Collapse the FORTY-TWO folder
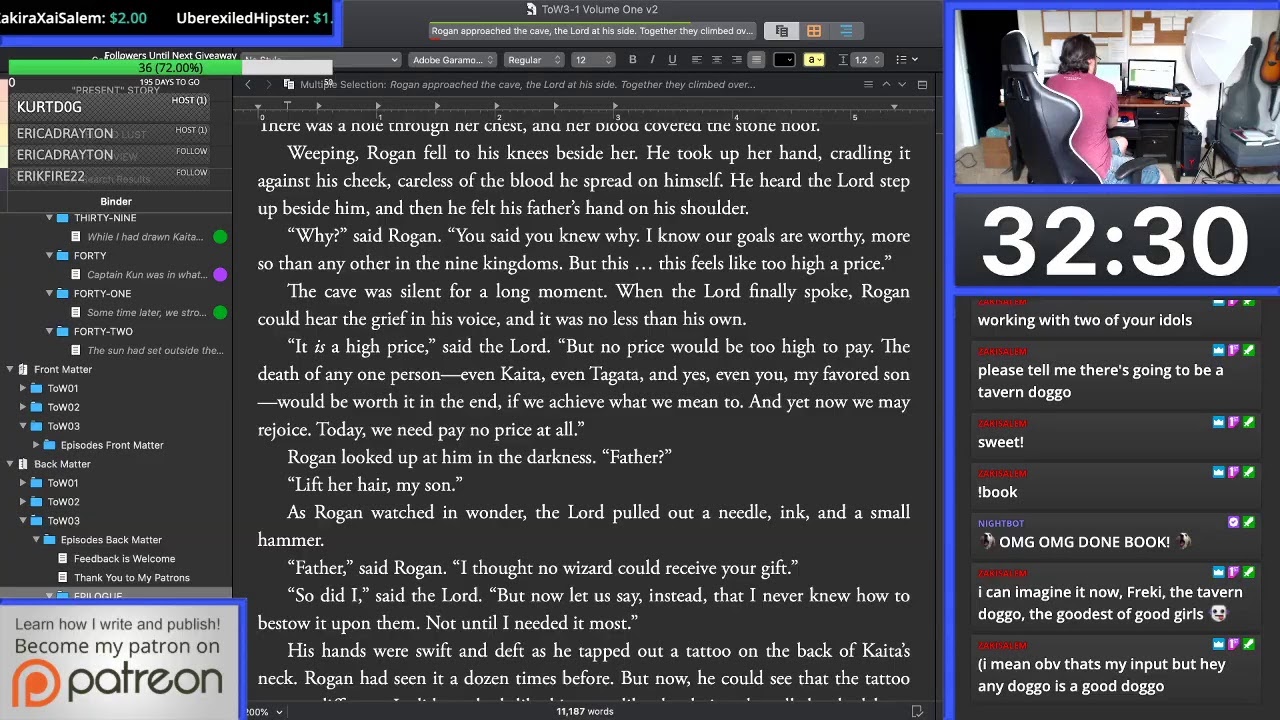 point(49,332)
